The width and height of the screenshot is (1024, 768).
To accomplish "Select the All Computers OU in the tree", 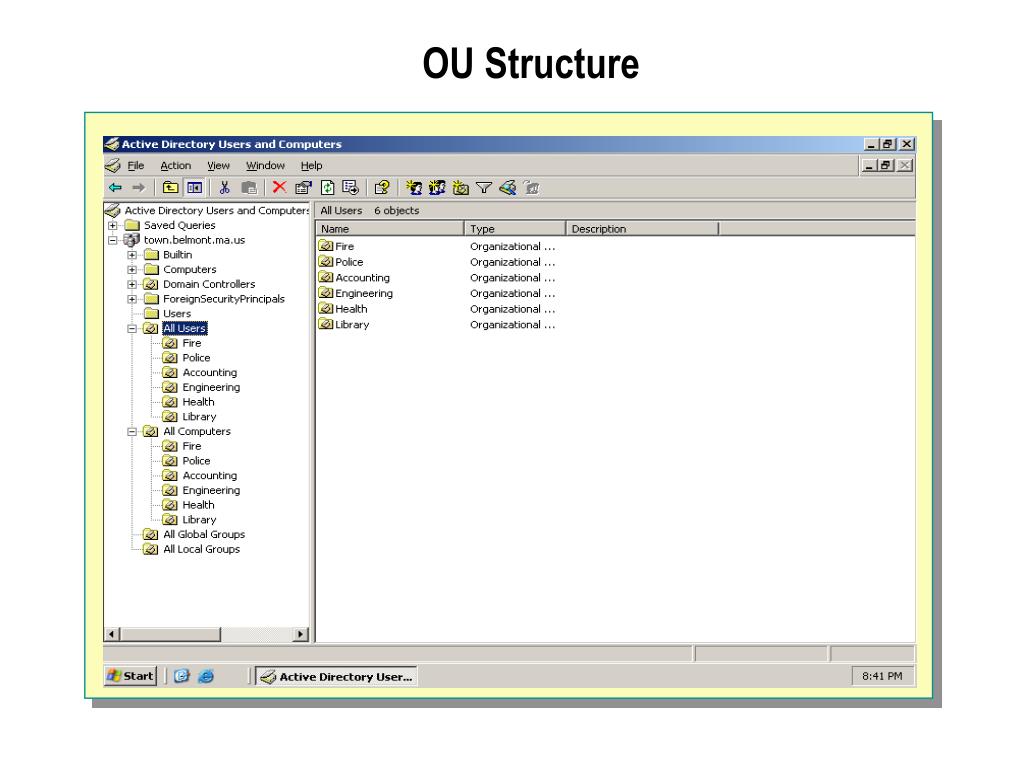I will coord(197,432).
